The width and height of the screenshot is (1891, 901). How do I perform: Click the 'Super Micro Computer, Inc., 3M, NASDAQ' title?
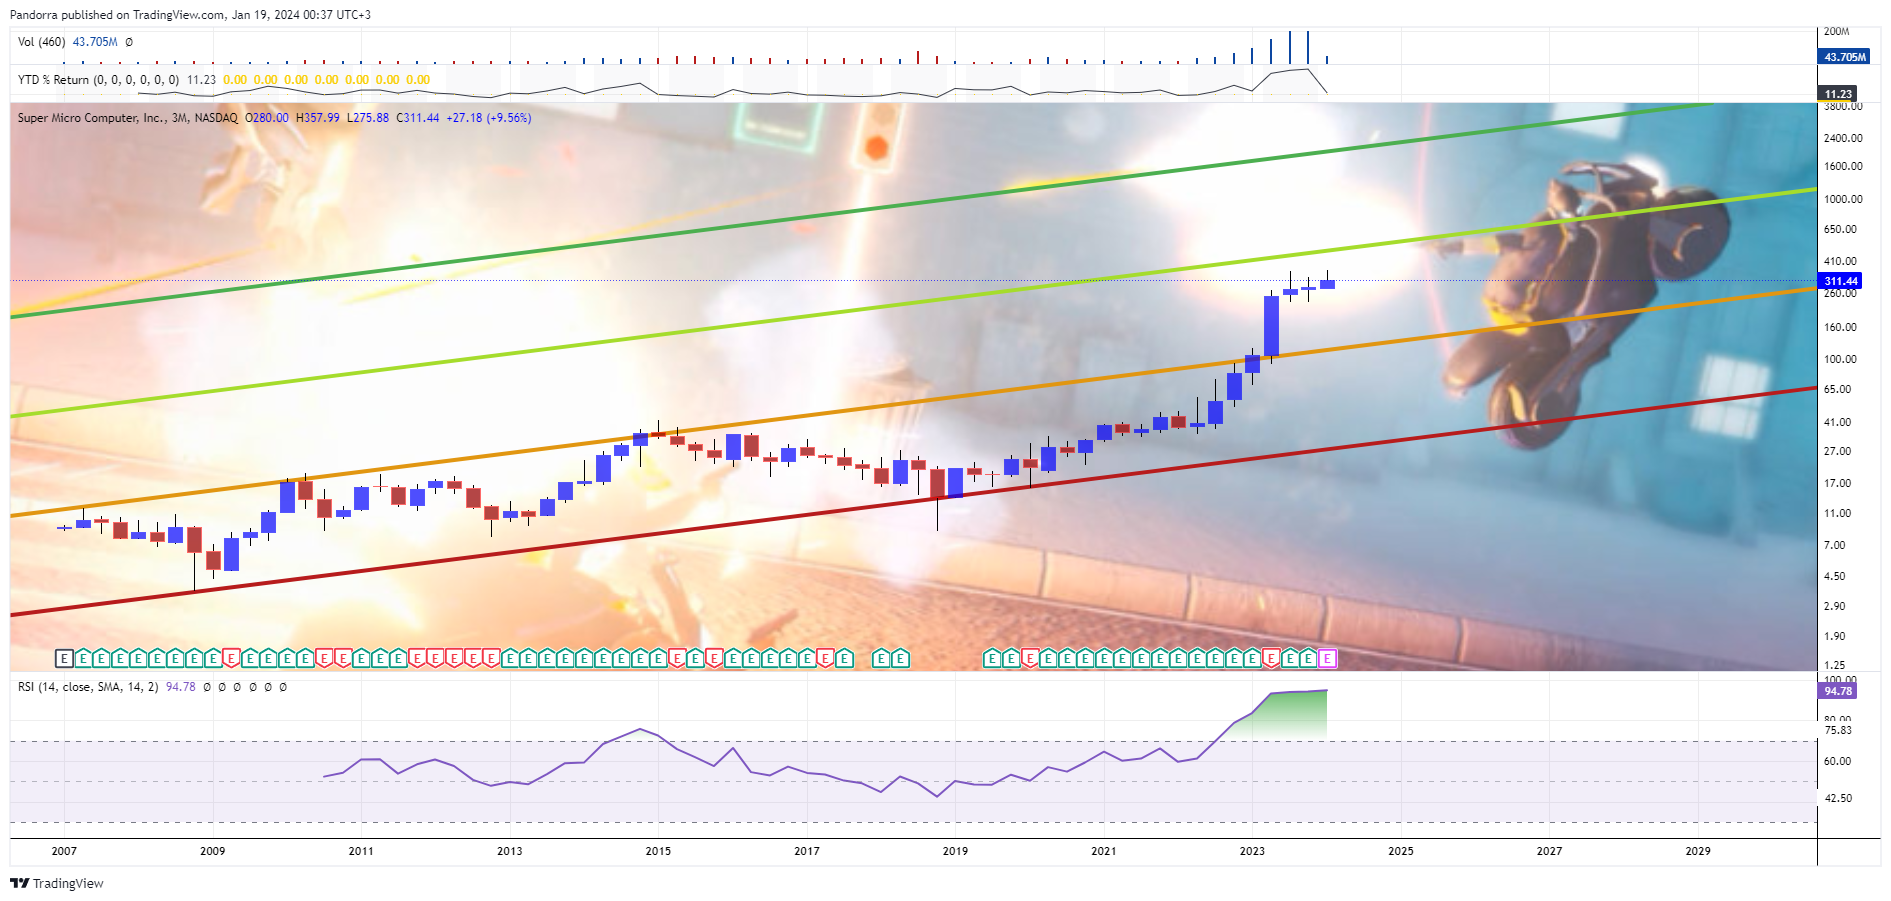coord(127,118)
